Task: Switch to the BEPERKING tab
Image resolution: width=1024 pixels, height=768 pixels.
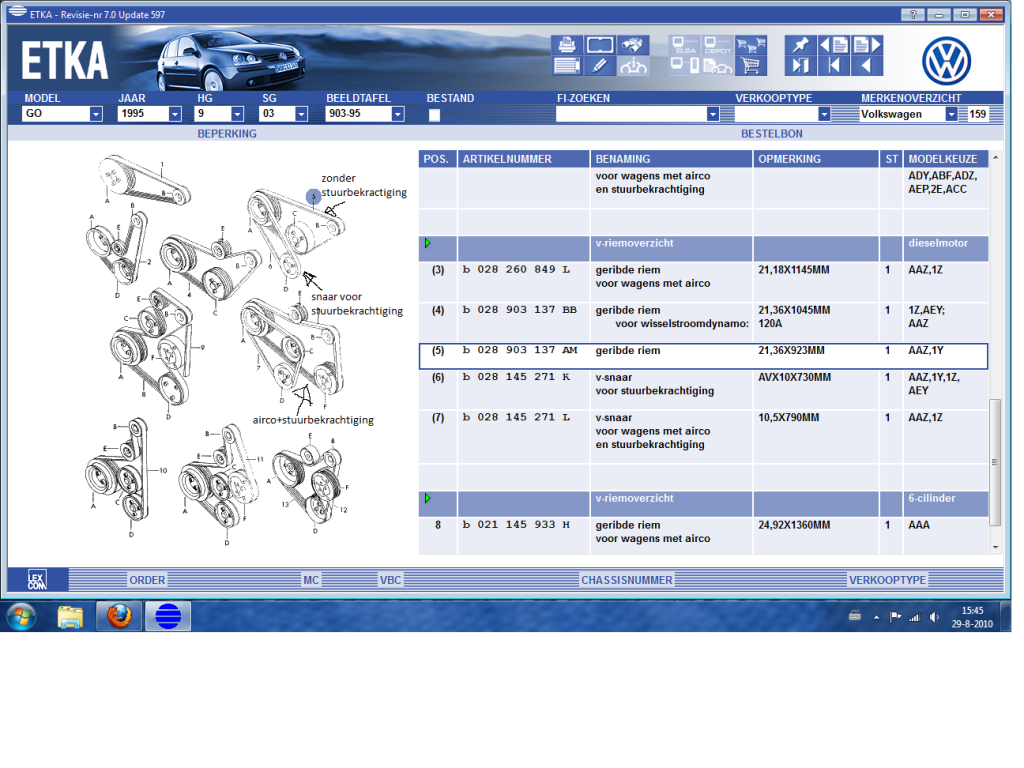Action: (x=227, y=134)
